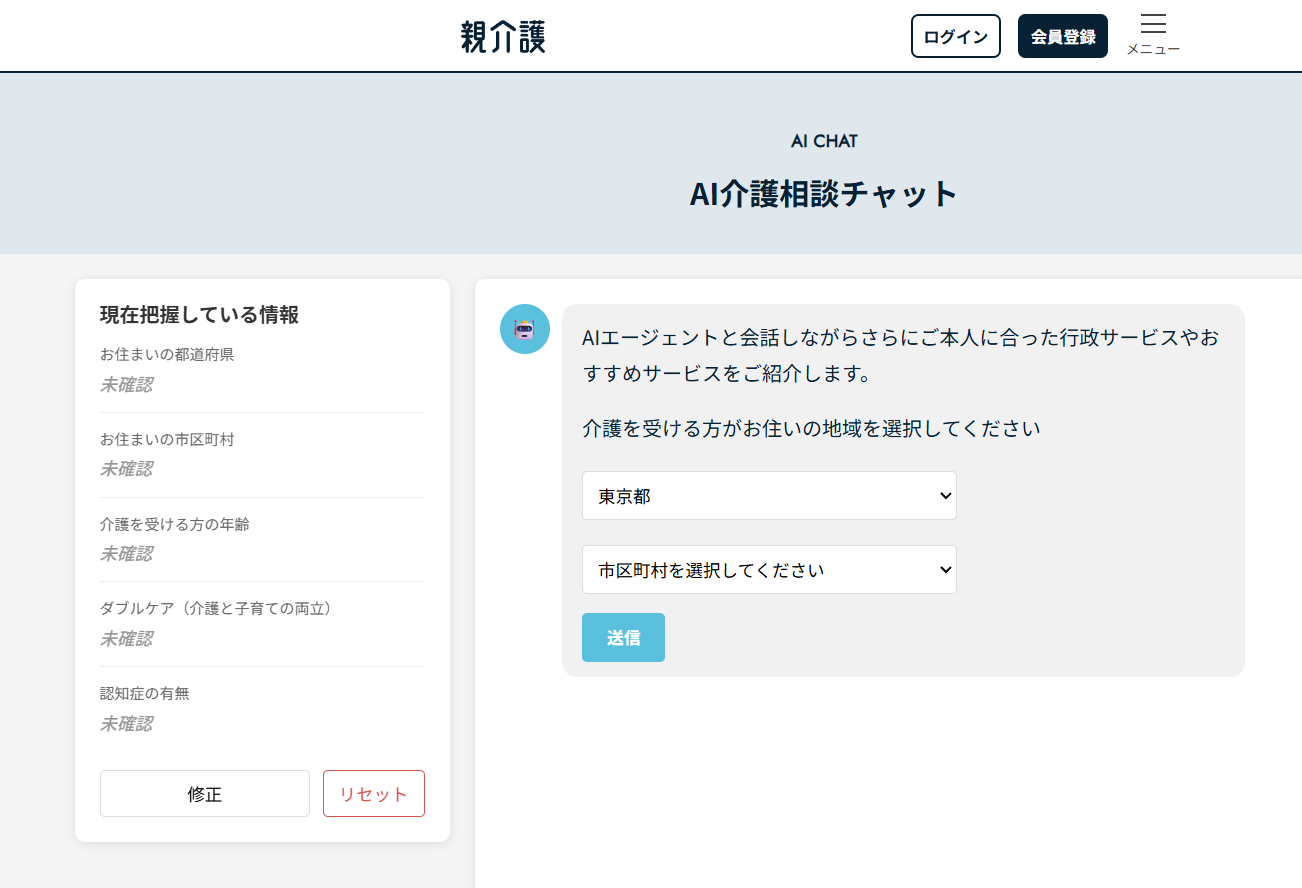Image resolution: width=1302 pixels, height=888 pixels.
Task: Click the 親介護 site logo
Action: pyautogui.click(x=503, y=35)
